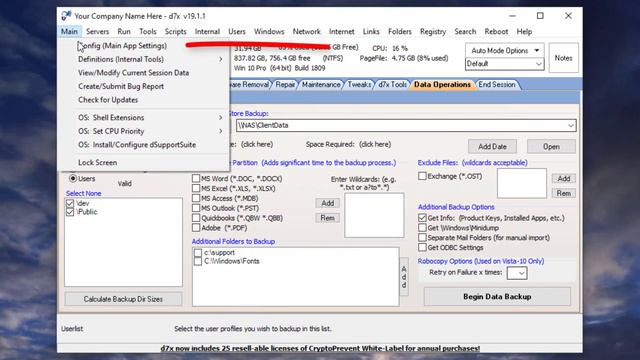Open the Network menu
Screen dimensions: 640x360
click(x=307, y=31)
